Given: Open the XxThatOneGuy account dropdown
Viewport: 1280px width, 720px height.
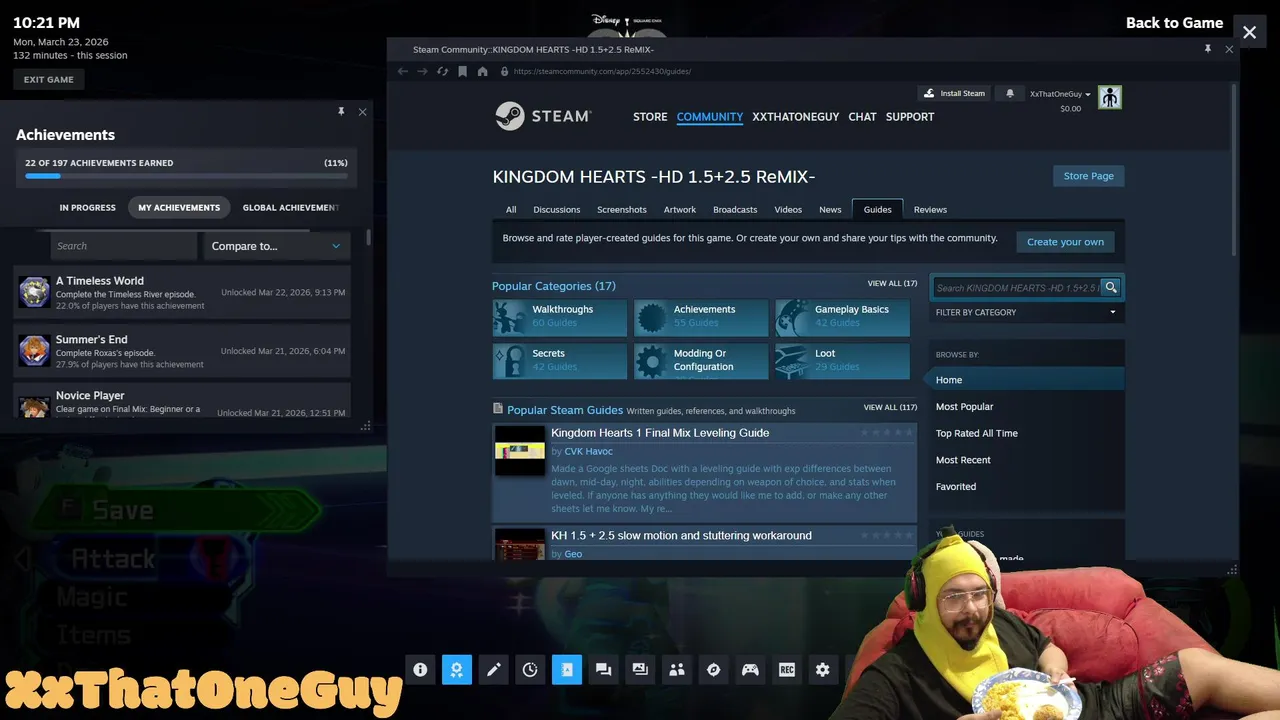Looking at the screenshot, I should click(1060, 94).
